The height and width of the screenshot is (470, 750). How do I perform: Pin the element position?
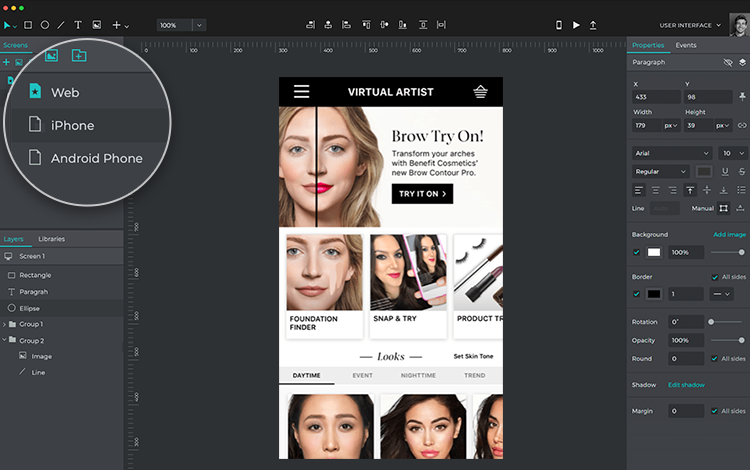(742, 97)
